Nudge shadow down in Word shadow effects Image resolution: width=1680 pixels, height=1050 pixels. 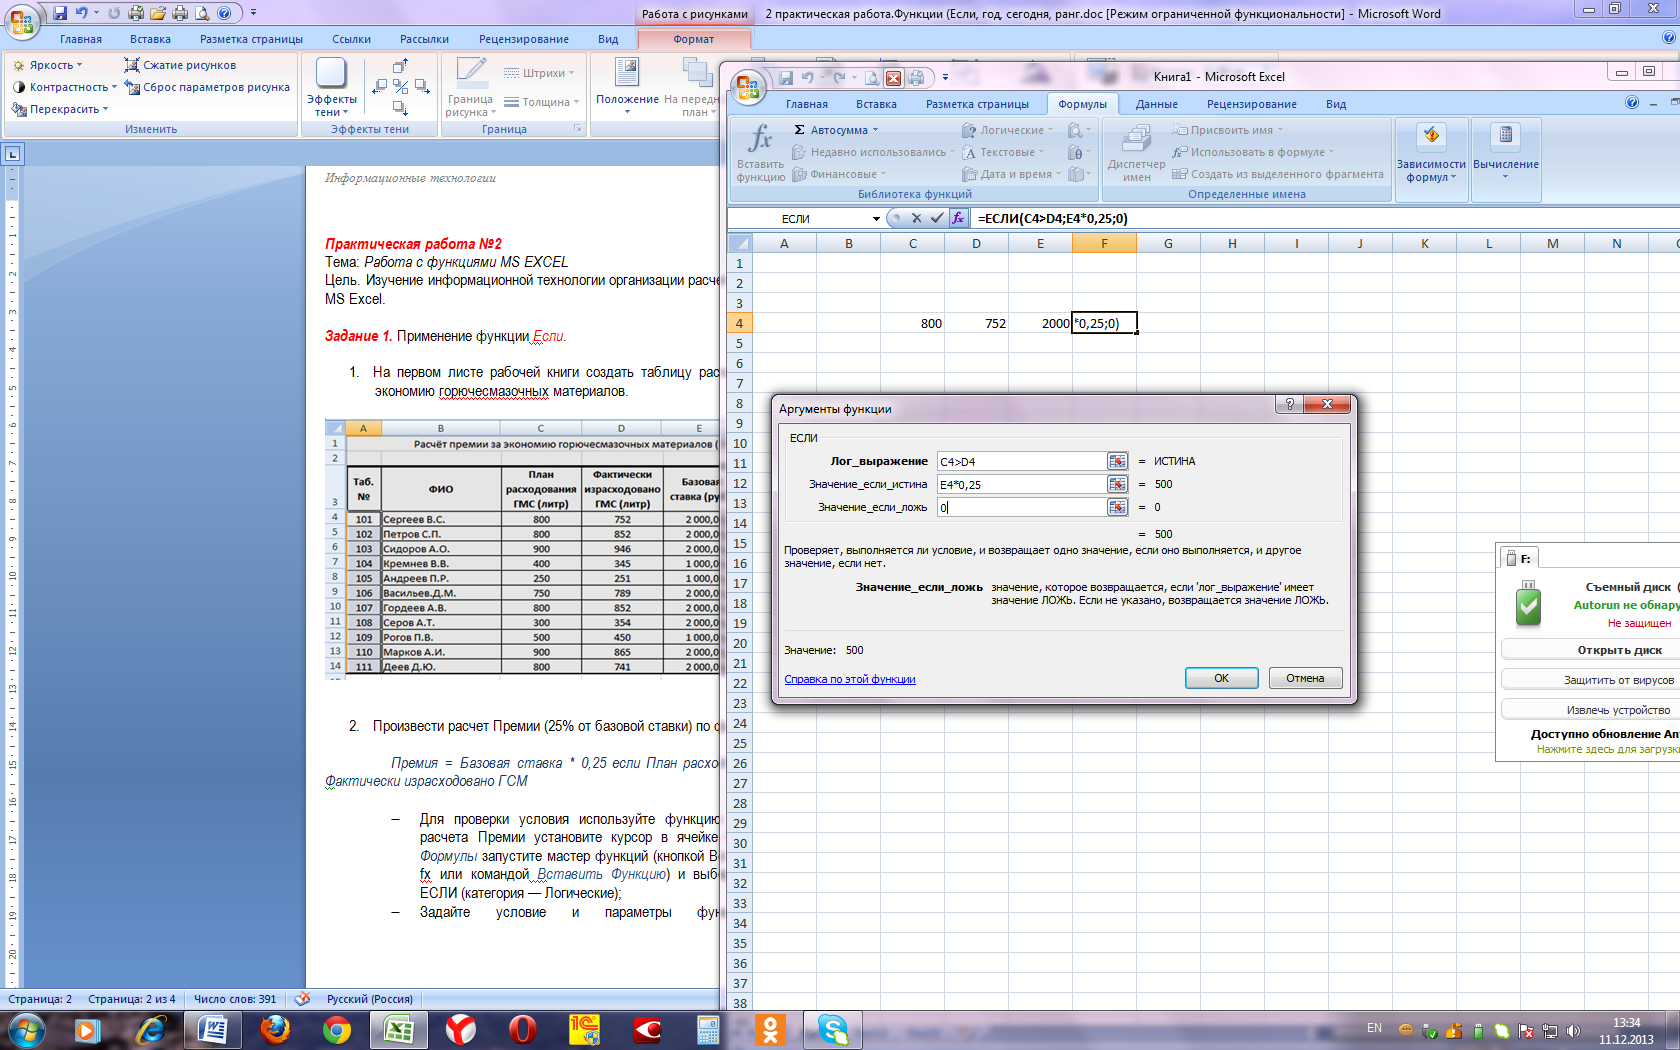click(x=400, y=107)
